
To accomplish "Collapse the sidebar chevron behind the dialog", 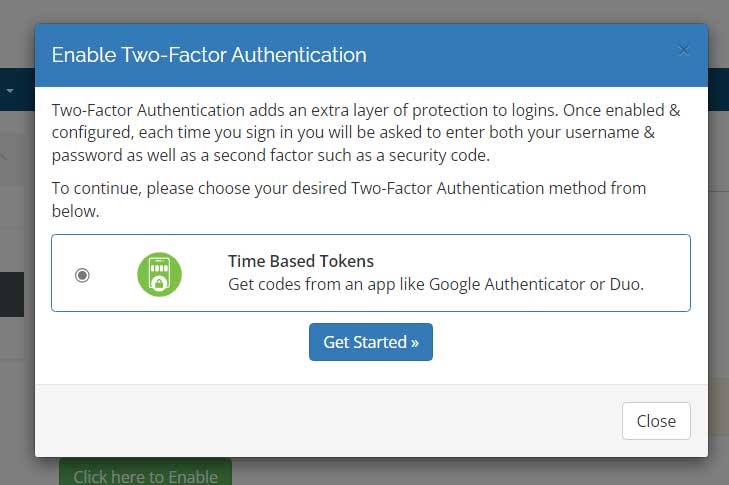I will [5, 157].
